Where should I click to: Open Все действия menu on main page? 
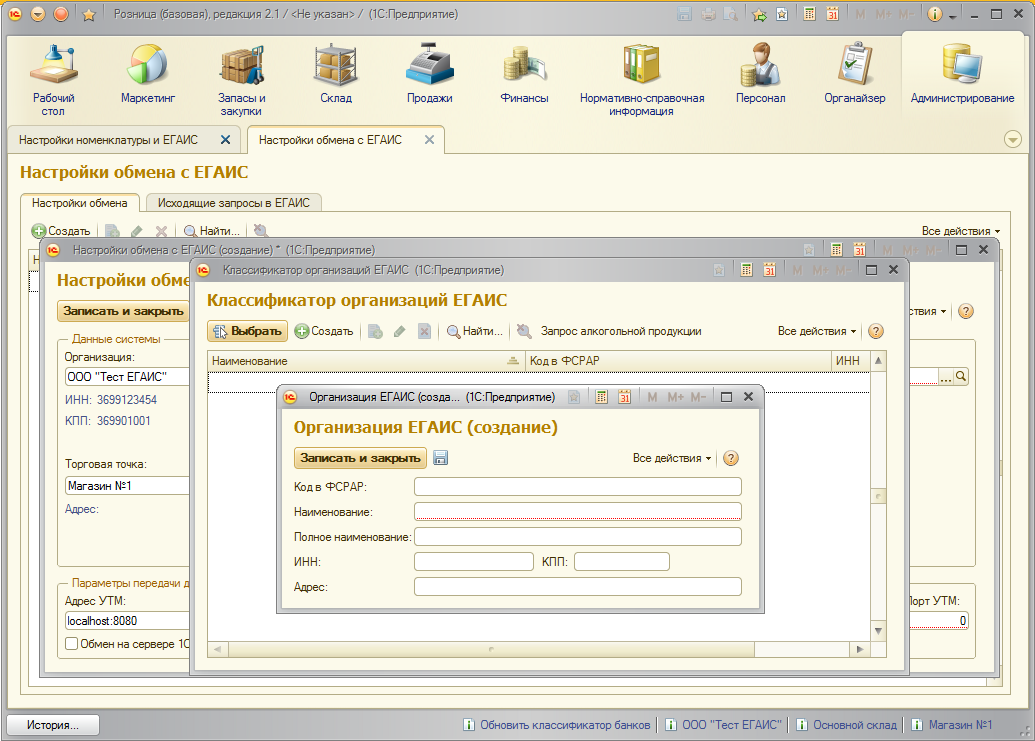point(960,231)
